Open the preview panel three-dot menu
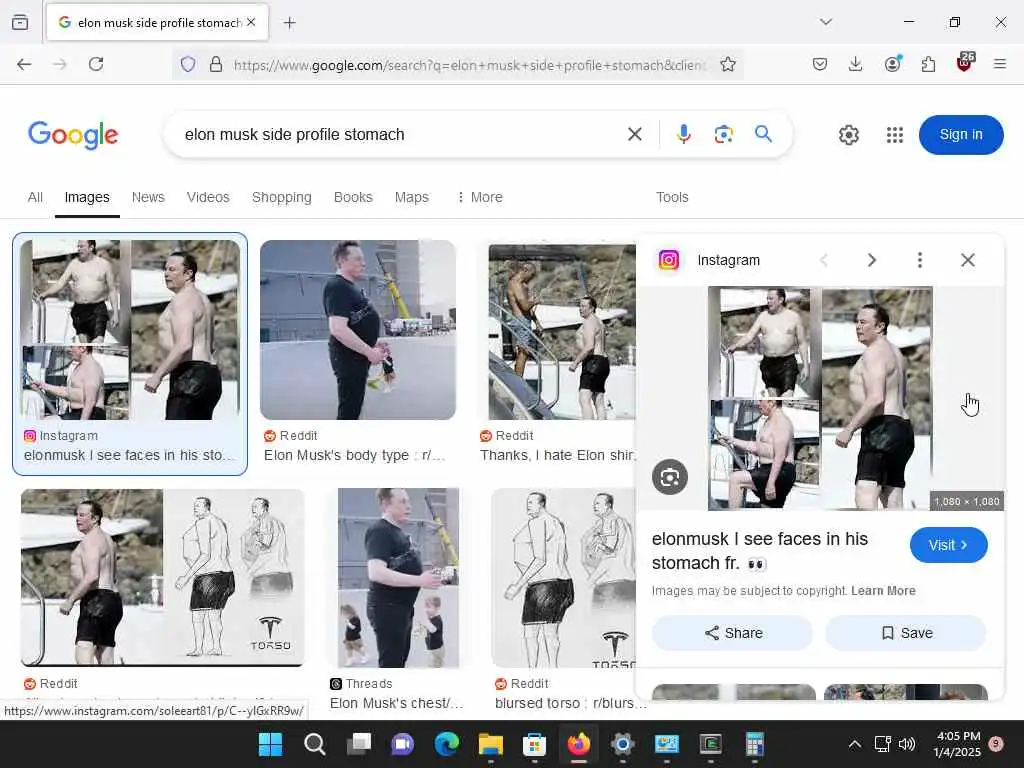Screen dimensions: 1024x768 pos(920,260)
